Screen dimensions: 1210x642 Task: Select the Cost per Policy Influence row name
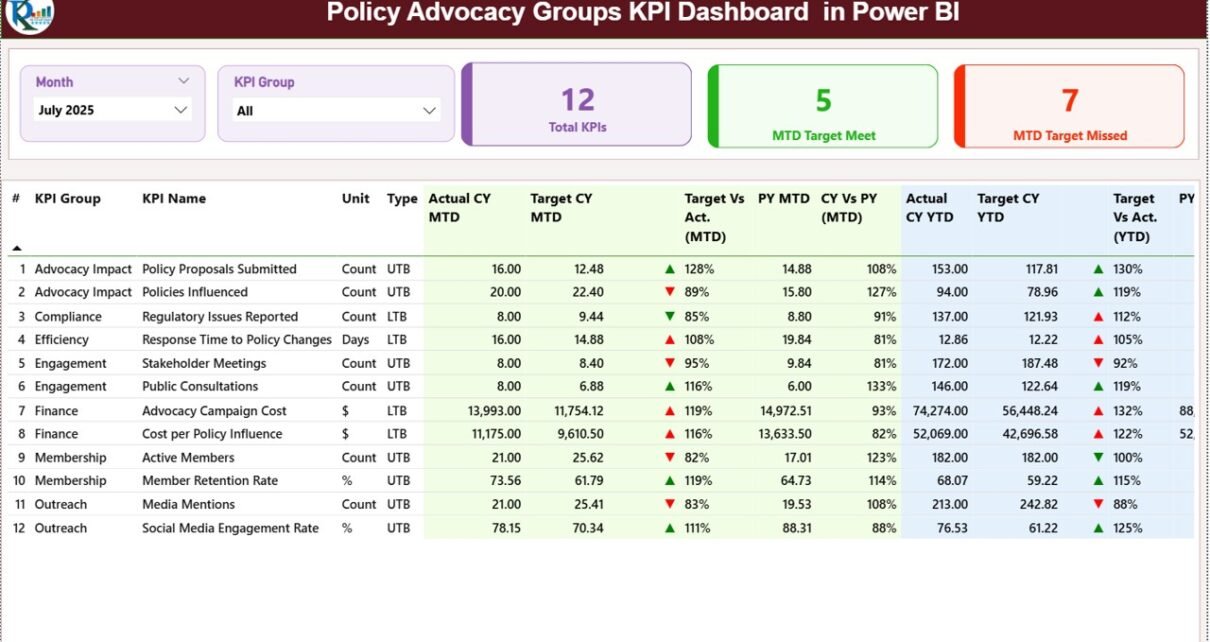(212, 434)
